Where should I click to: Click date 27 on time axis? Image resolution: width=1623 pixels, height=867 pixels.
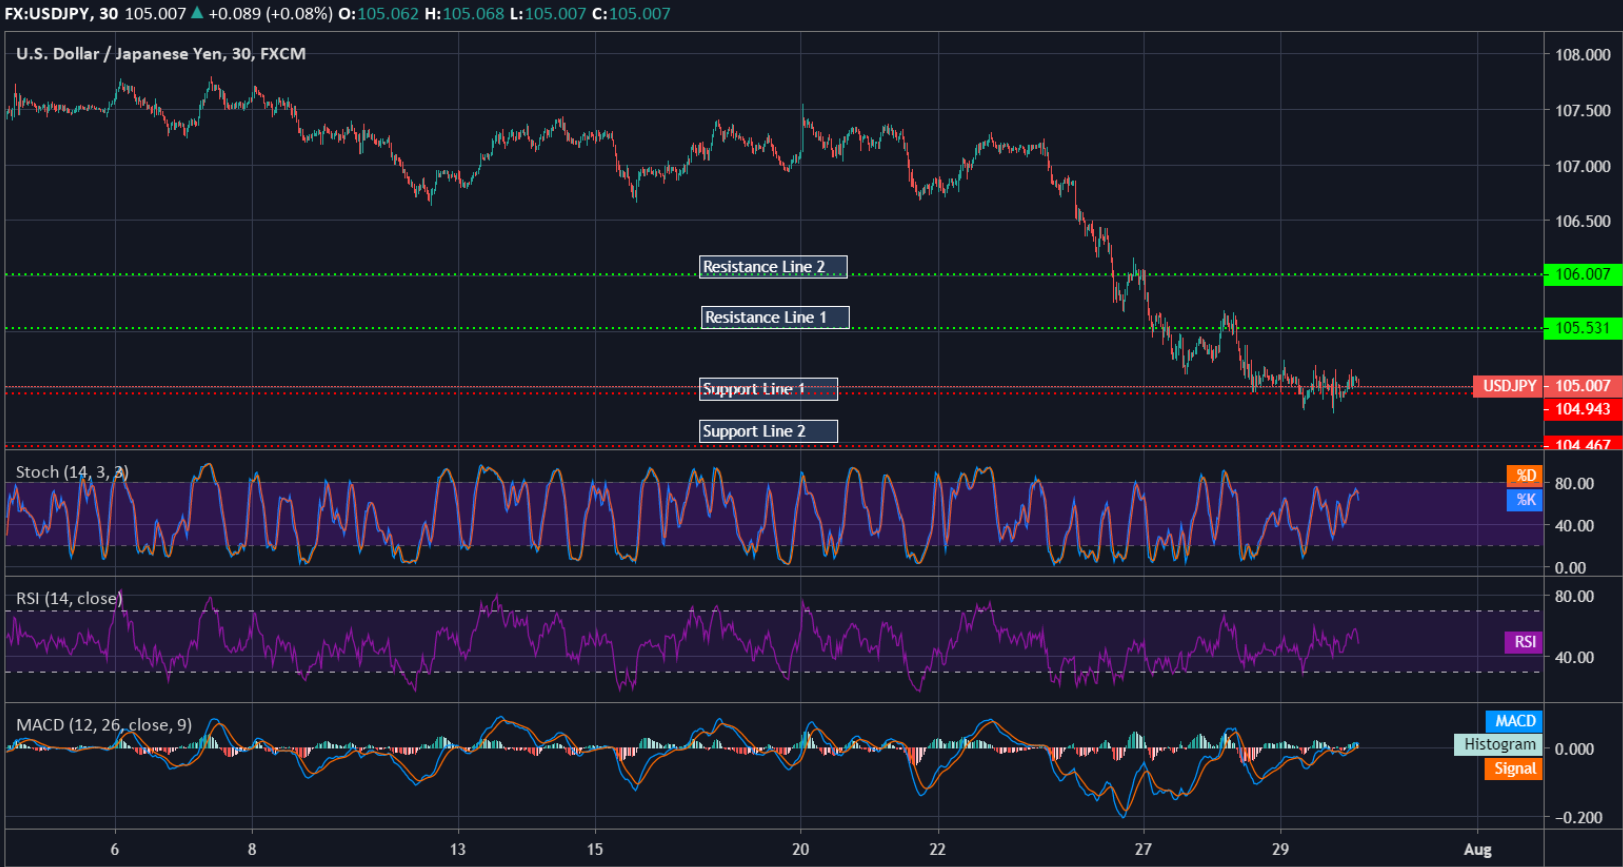(x=1143, y=849)
